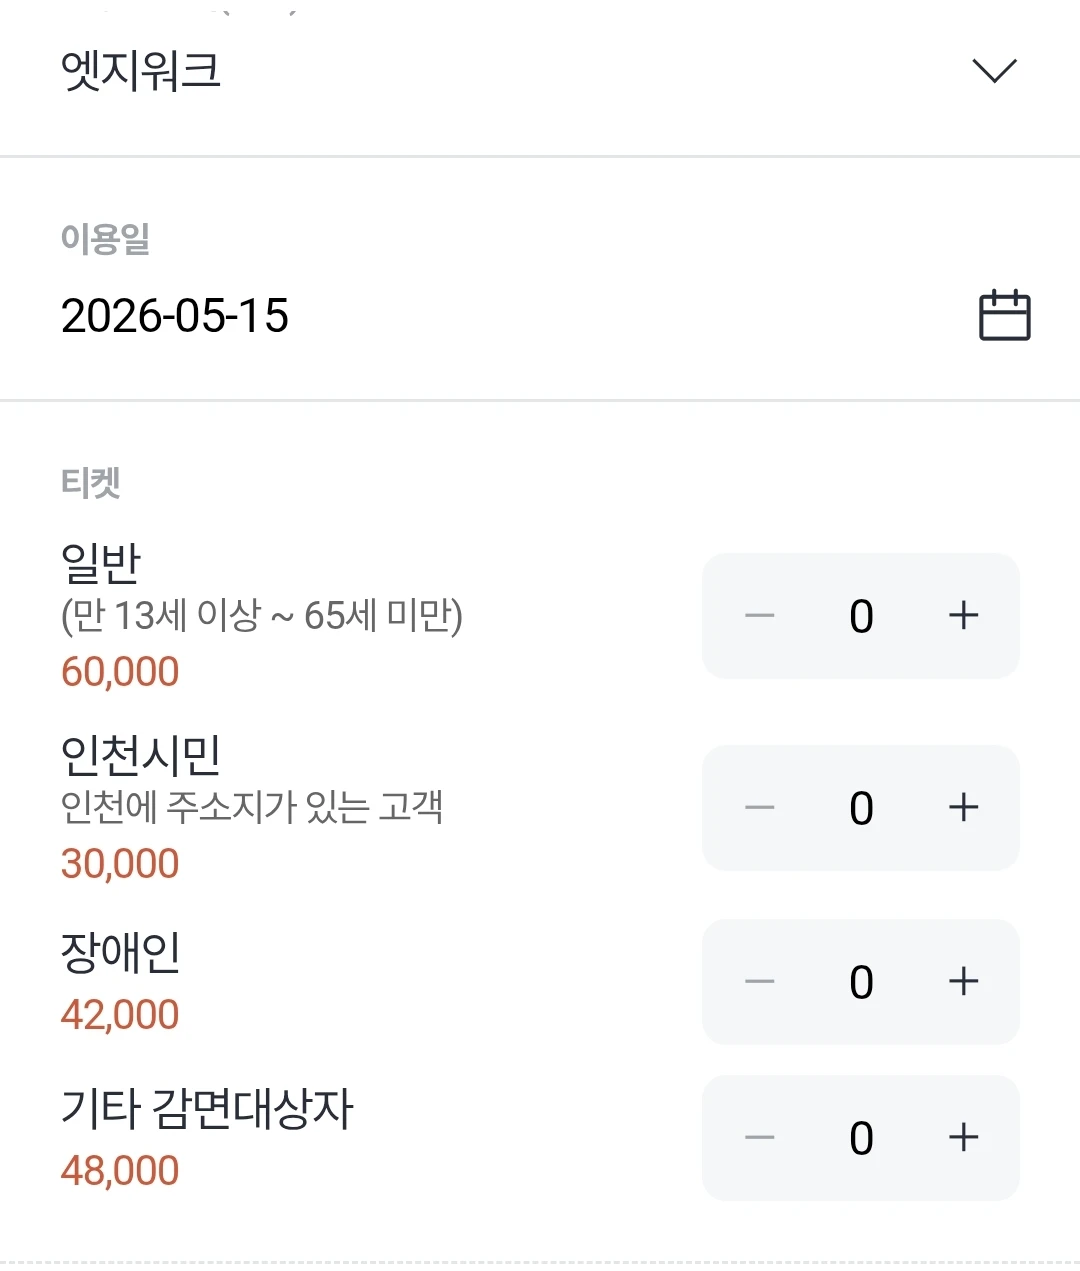
Task: Add one 인천시민 ticket using plus
Action: 963,807
